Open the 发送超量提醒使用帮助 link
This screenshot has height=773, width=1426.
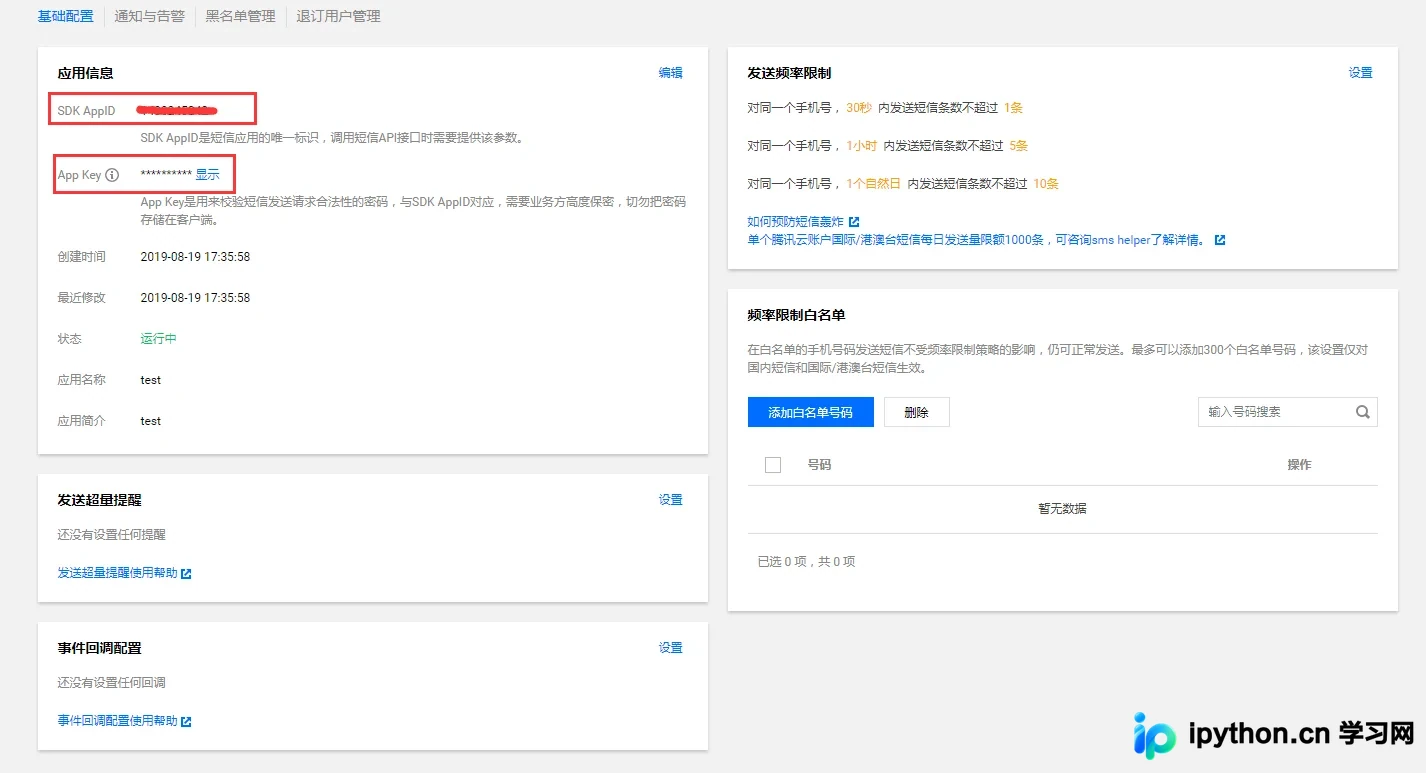pos(118,573)
